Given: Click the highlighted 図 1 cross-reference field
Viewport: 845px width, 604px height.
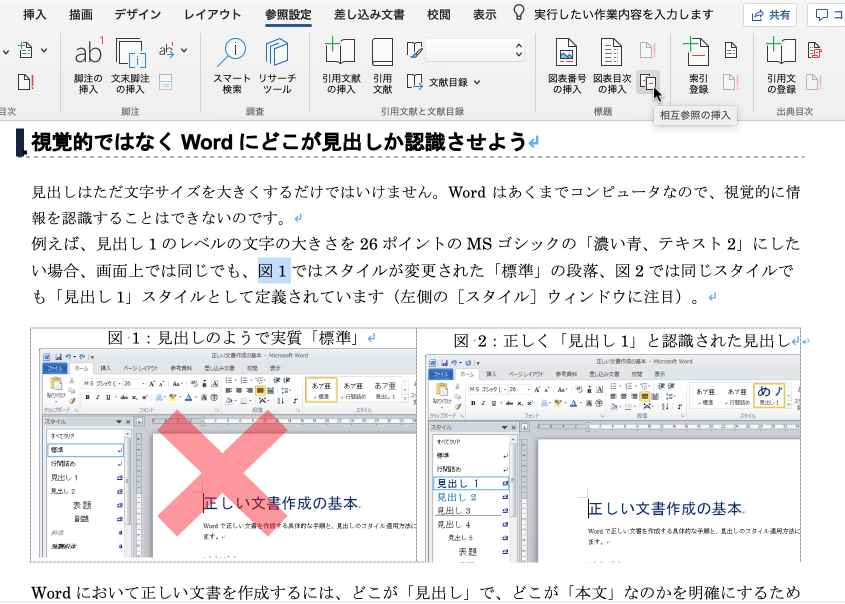Looking at the screenshot, I should 274,270.
